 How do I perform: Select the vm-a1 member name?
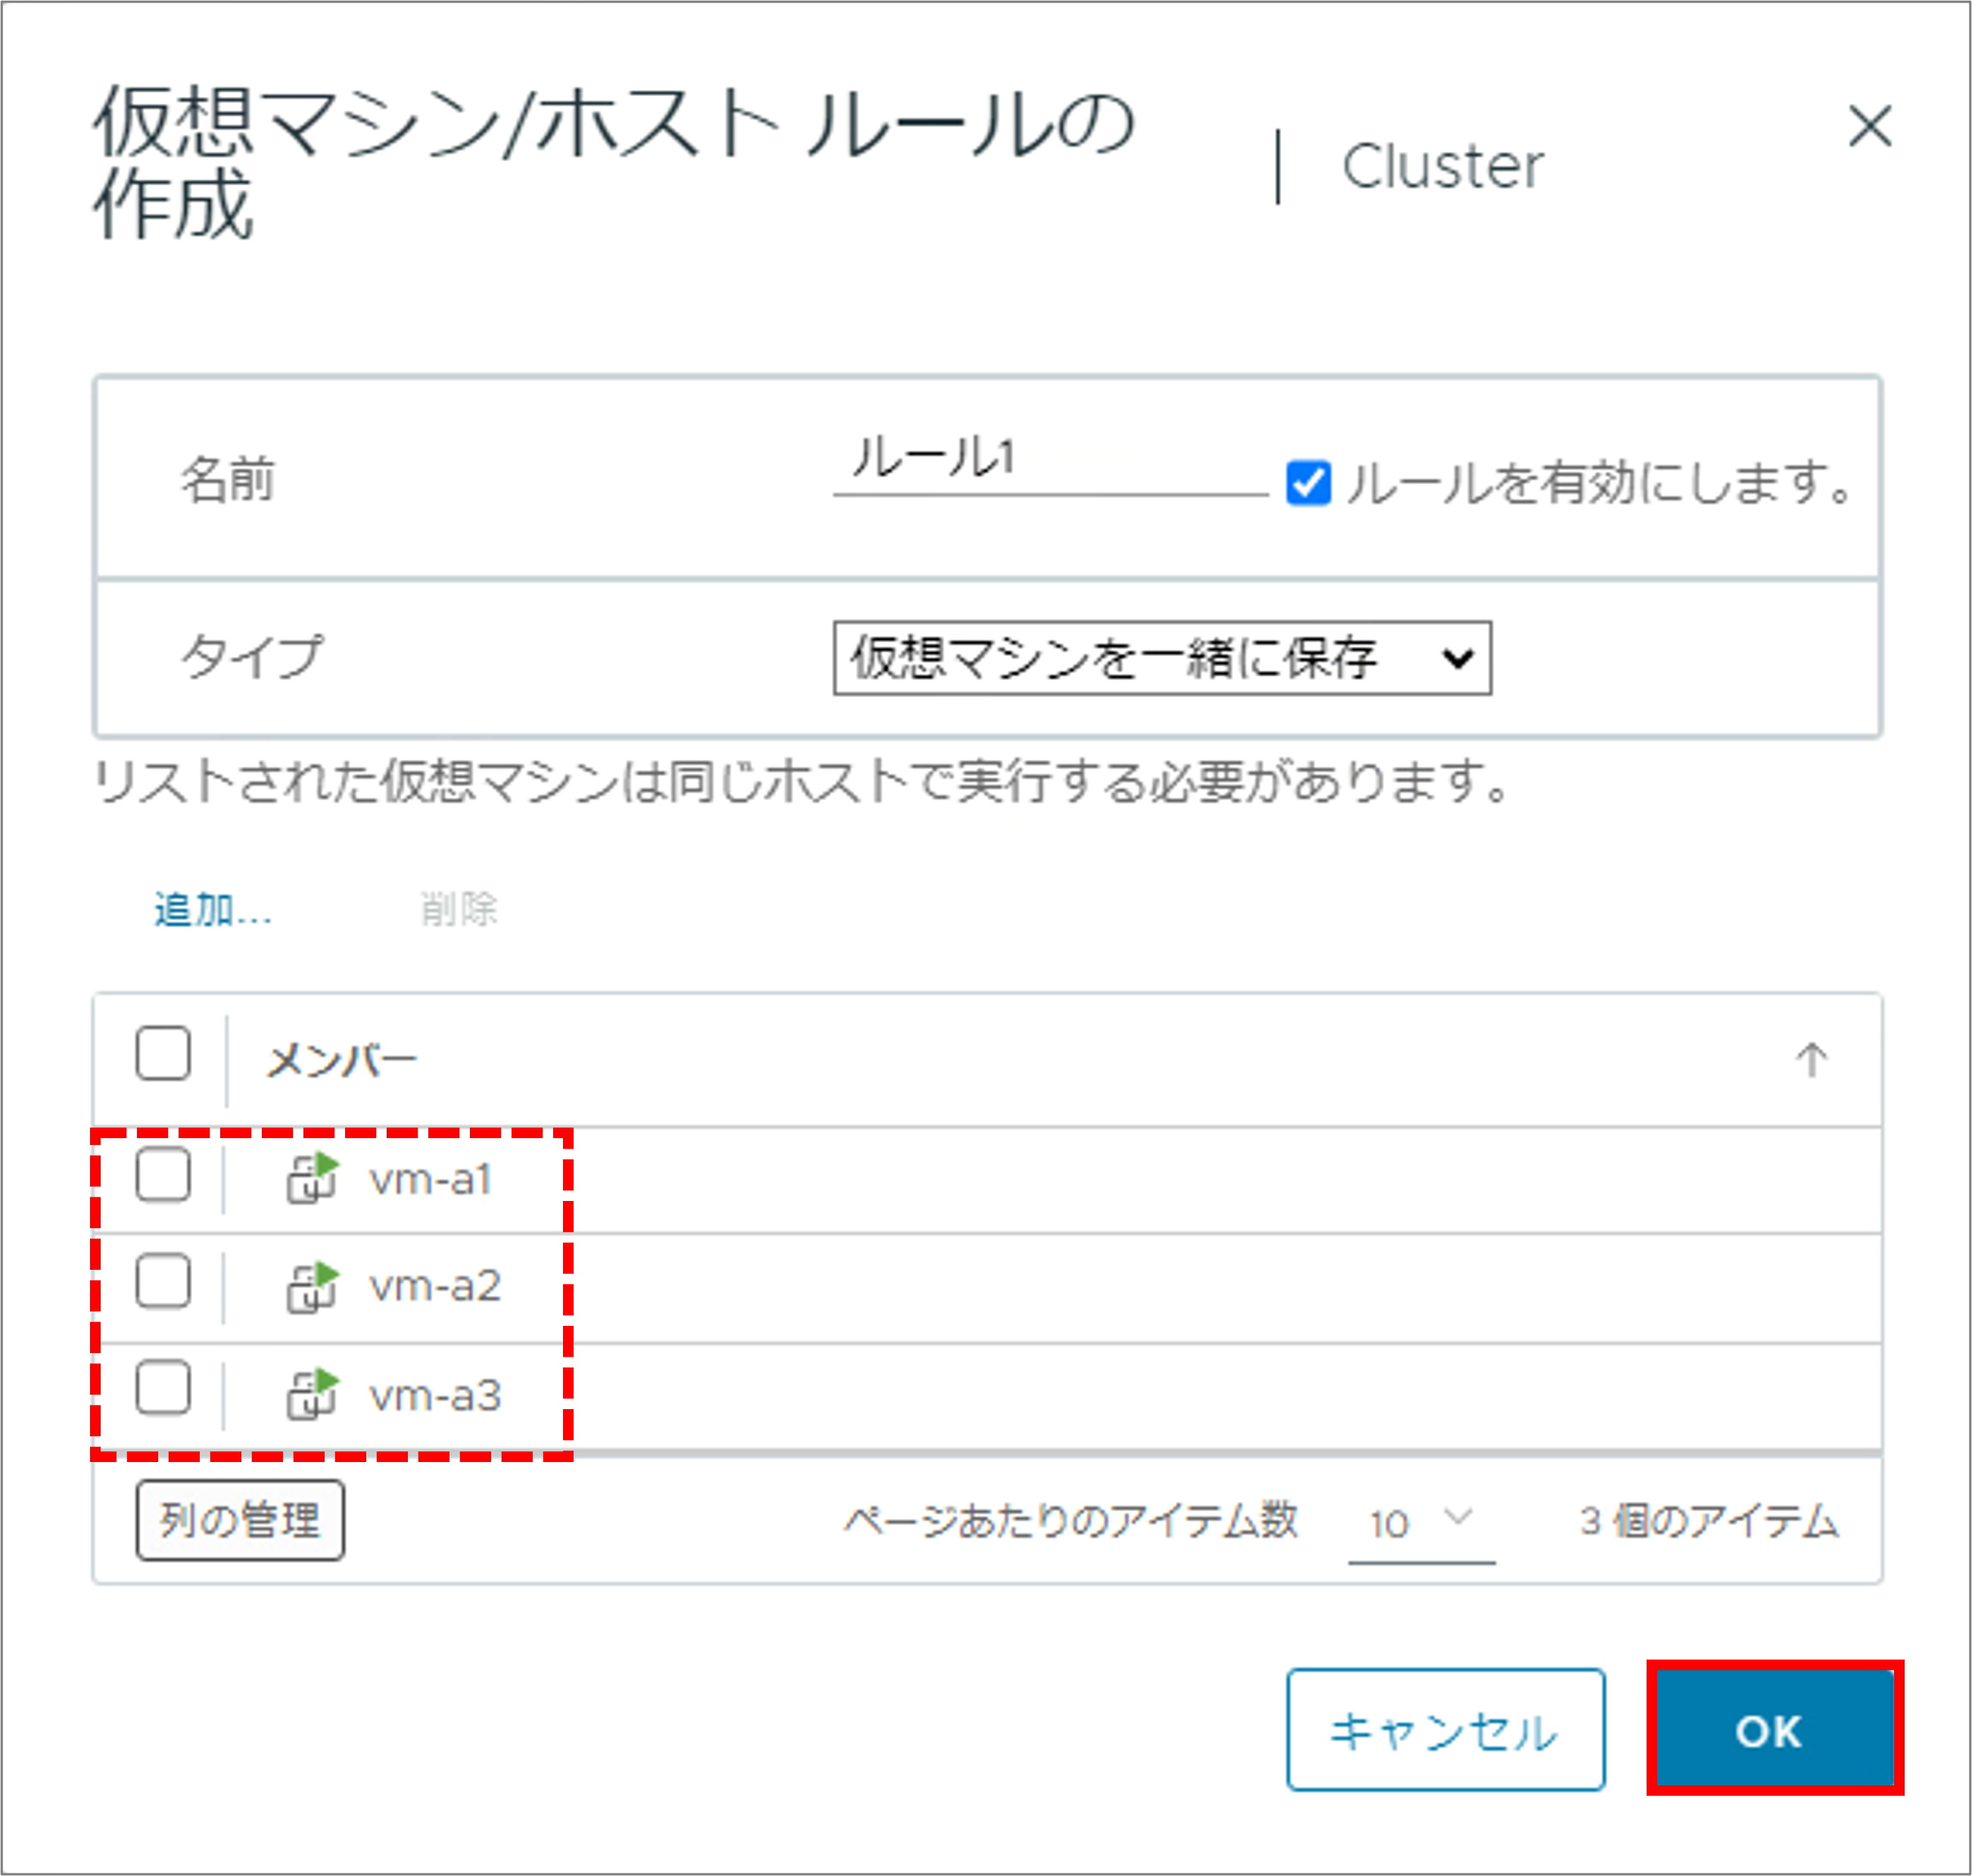pyautogui.click(x=430, y=1180)
